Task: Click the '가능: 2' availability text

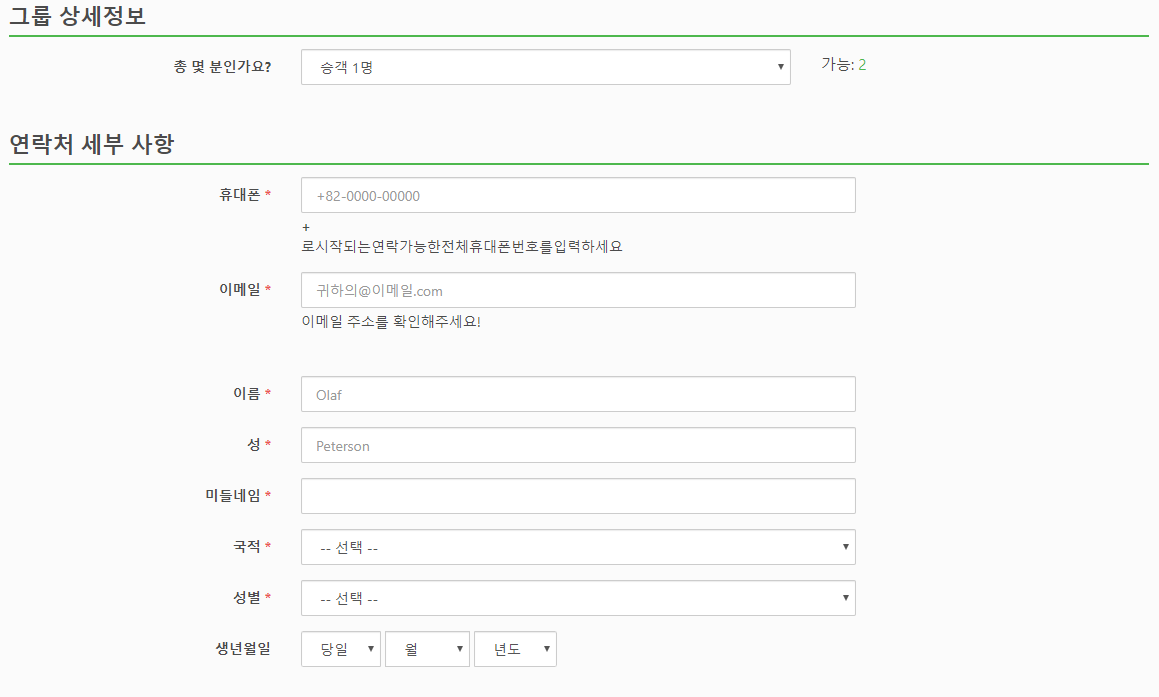Action: click(x=843, y=65)
